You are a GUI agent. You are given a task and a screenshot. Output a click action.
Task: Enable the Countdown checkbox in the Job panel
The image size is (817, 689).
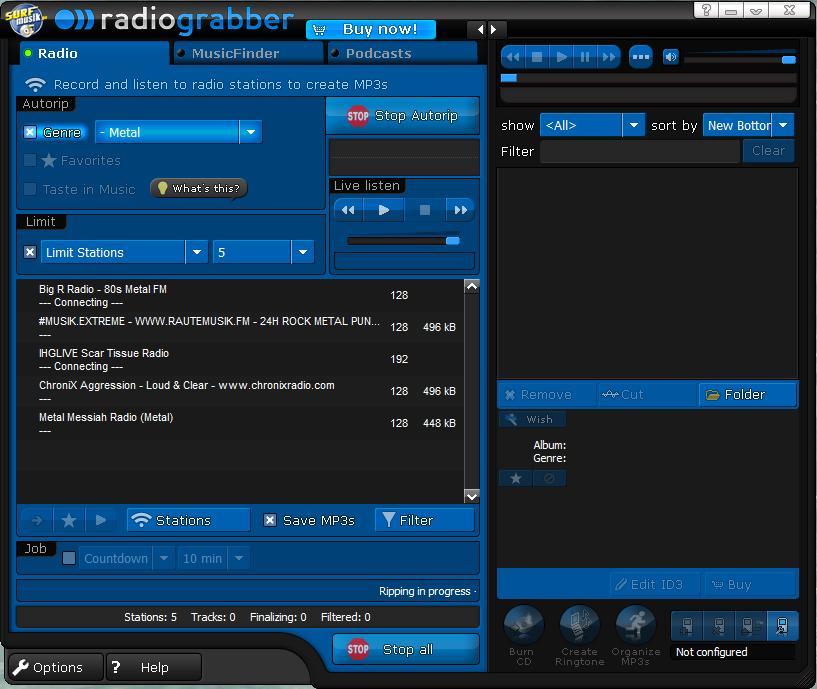pos(66,557)
